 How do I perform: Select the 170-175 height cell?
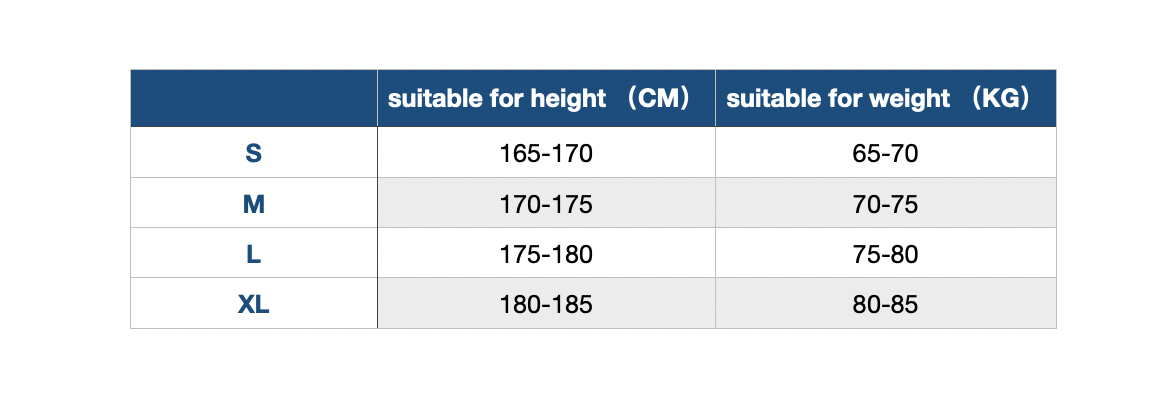coord(546,204)
